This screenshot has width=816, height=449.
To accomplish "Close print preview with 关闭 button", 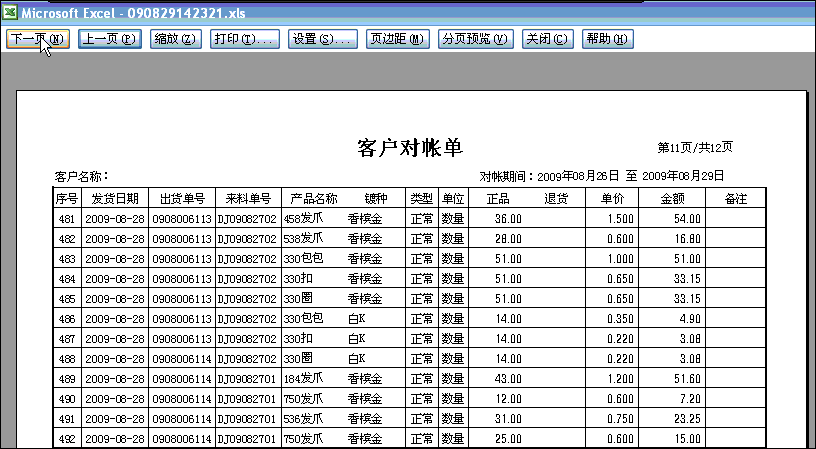I will click(x=547, y=39).
